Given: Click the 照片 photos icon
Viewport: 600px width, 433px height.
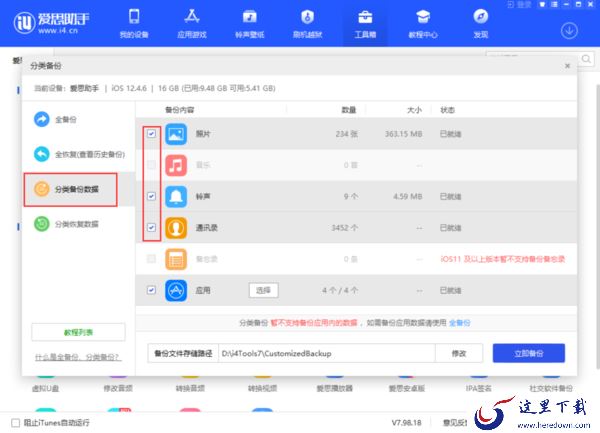Looking at the screenshot, I should [x=176, y=134].
